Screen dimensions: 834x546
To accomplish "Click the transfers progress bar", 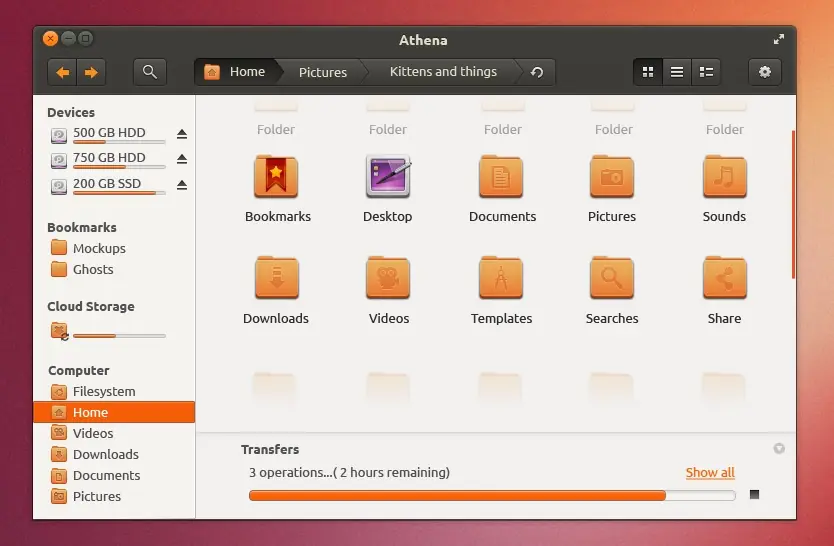I will (492, 495).
